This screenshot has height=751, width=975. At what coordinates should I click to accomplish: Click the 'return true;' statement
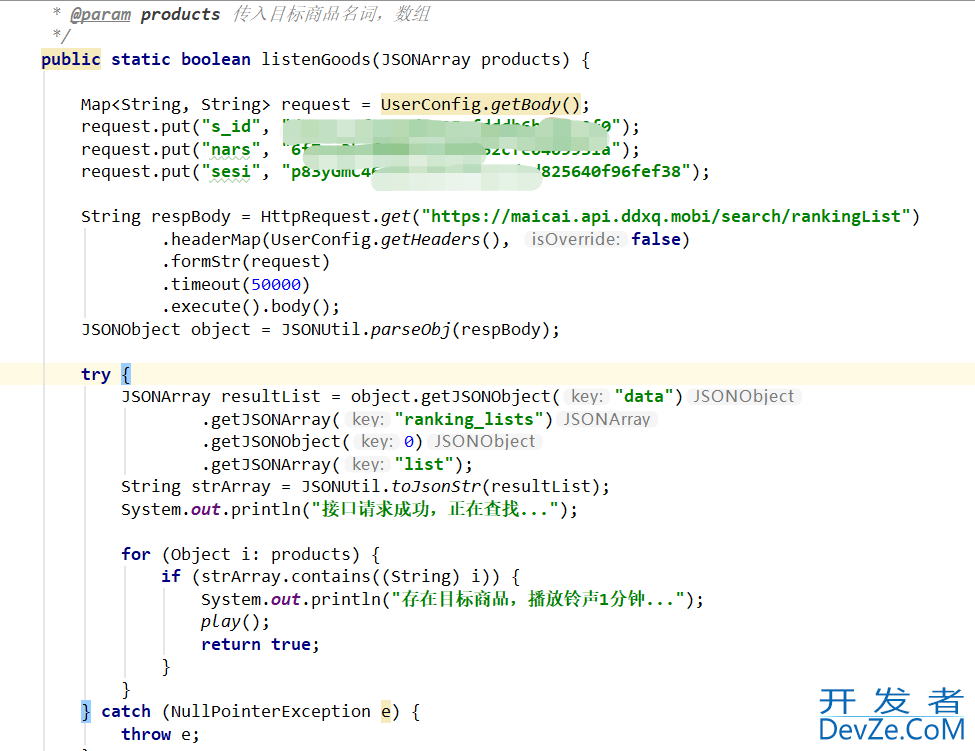[260, 645]
